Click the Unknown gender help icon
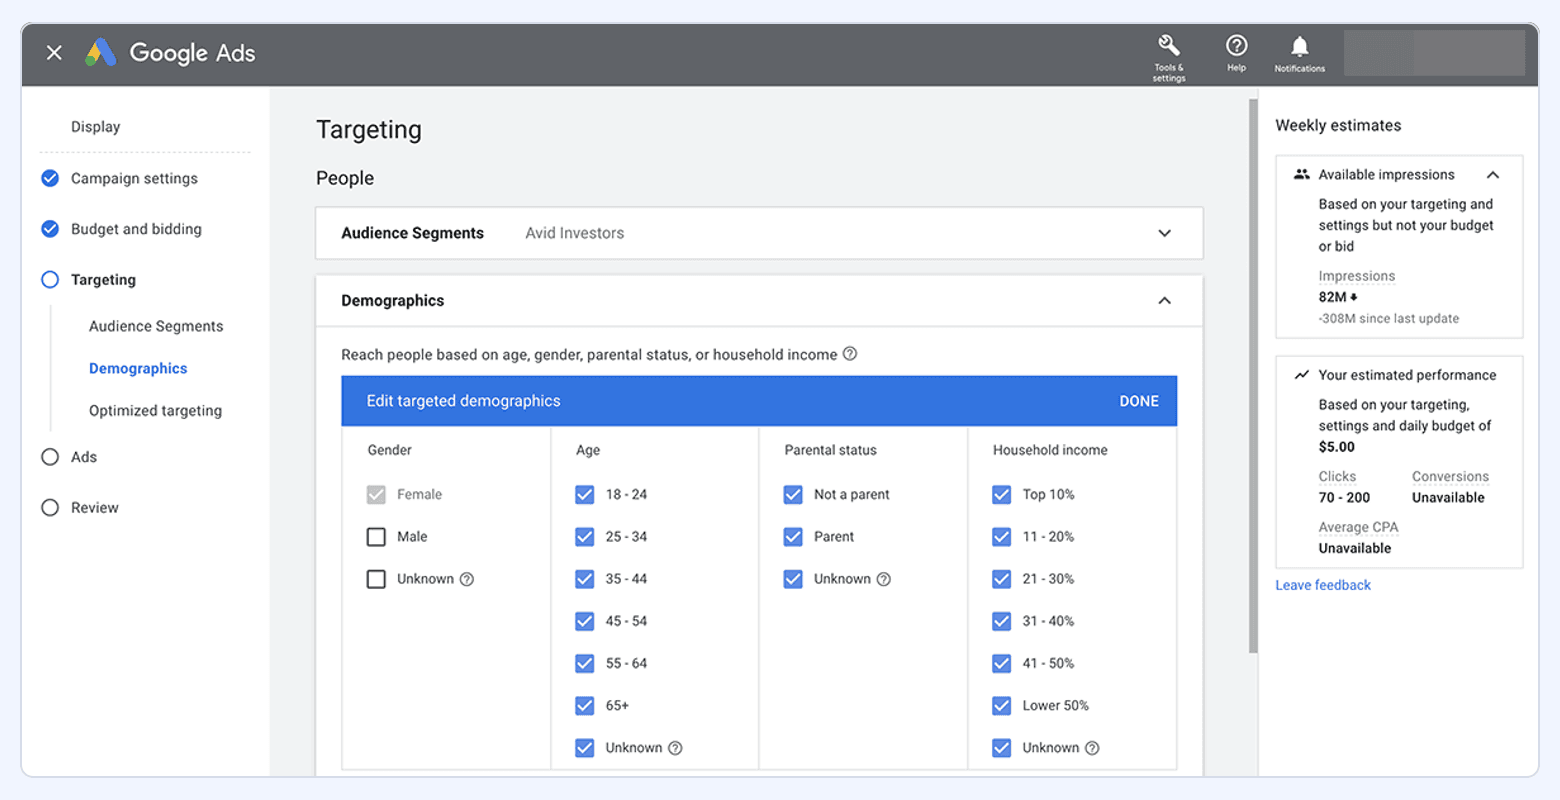The height and width of the screenshot is (800, 1560). click(466, 579)
